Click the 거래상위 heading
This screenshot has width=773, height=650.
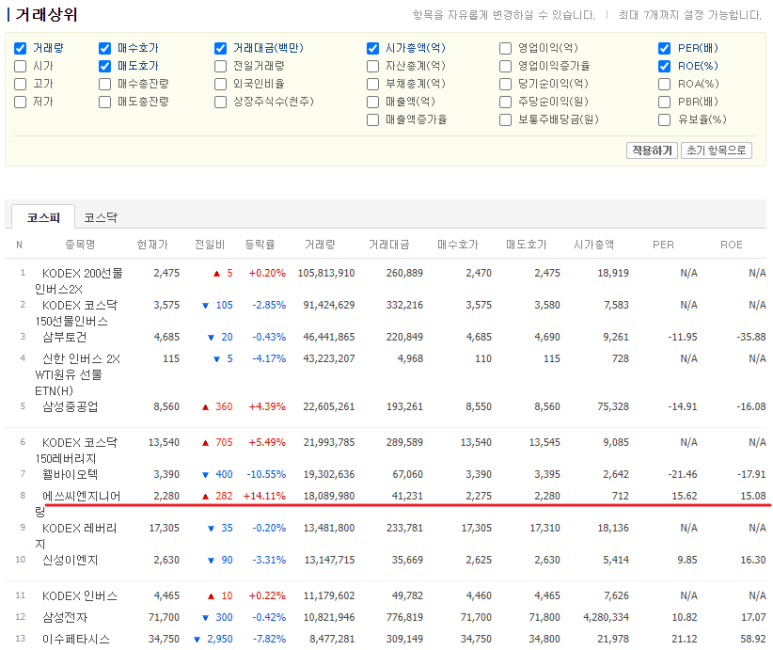pos(46,15)
